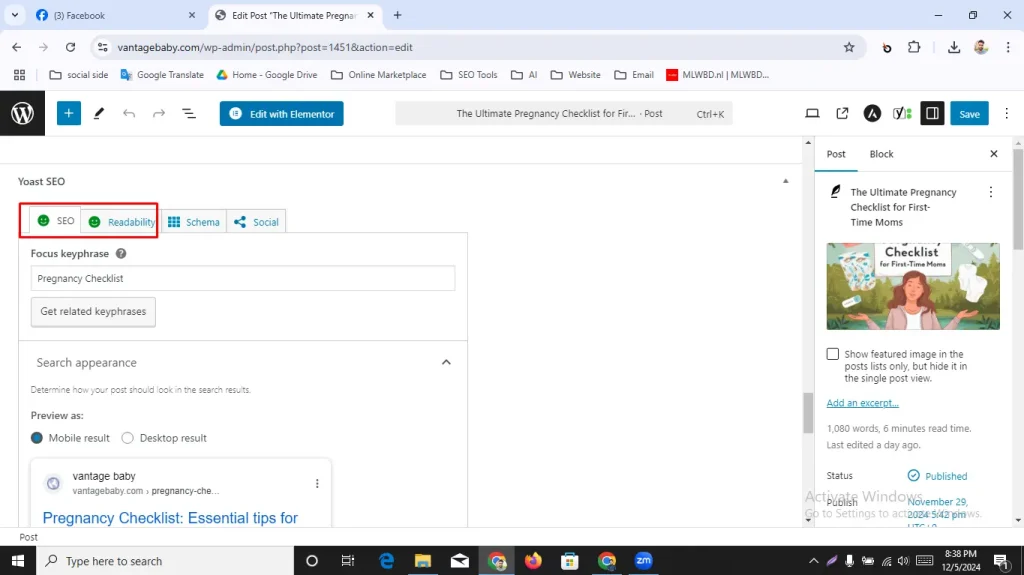The height and width of the screenshot is (575, 1024).
Task: Open the editor Options three-dot menu
Action: point(1006,113)
